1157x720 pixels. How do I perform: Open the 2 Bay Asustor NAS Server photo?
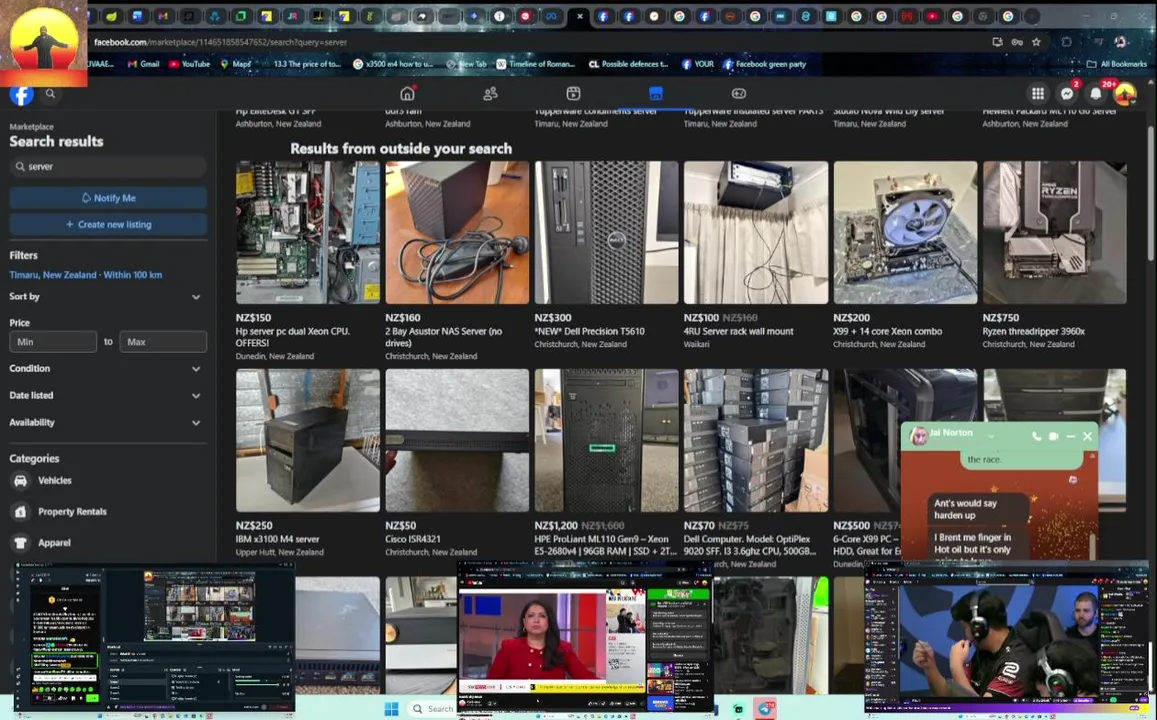457,232
